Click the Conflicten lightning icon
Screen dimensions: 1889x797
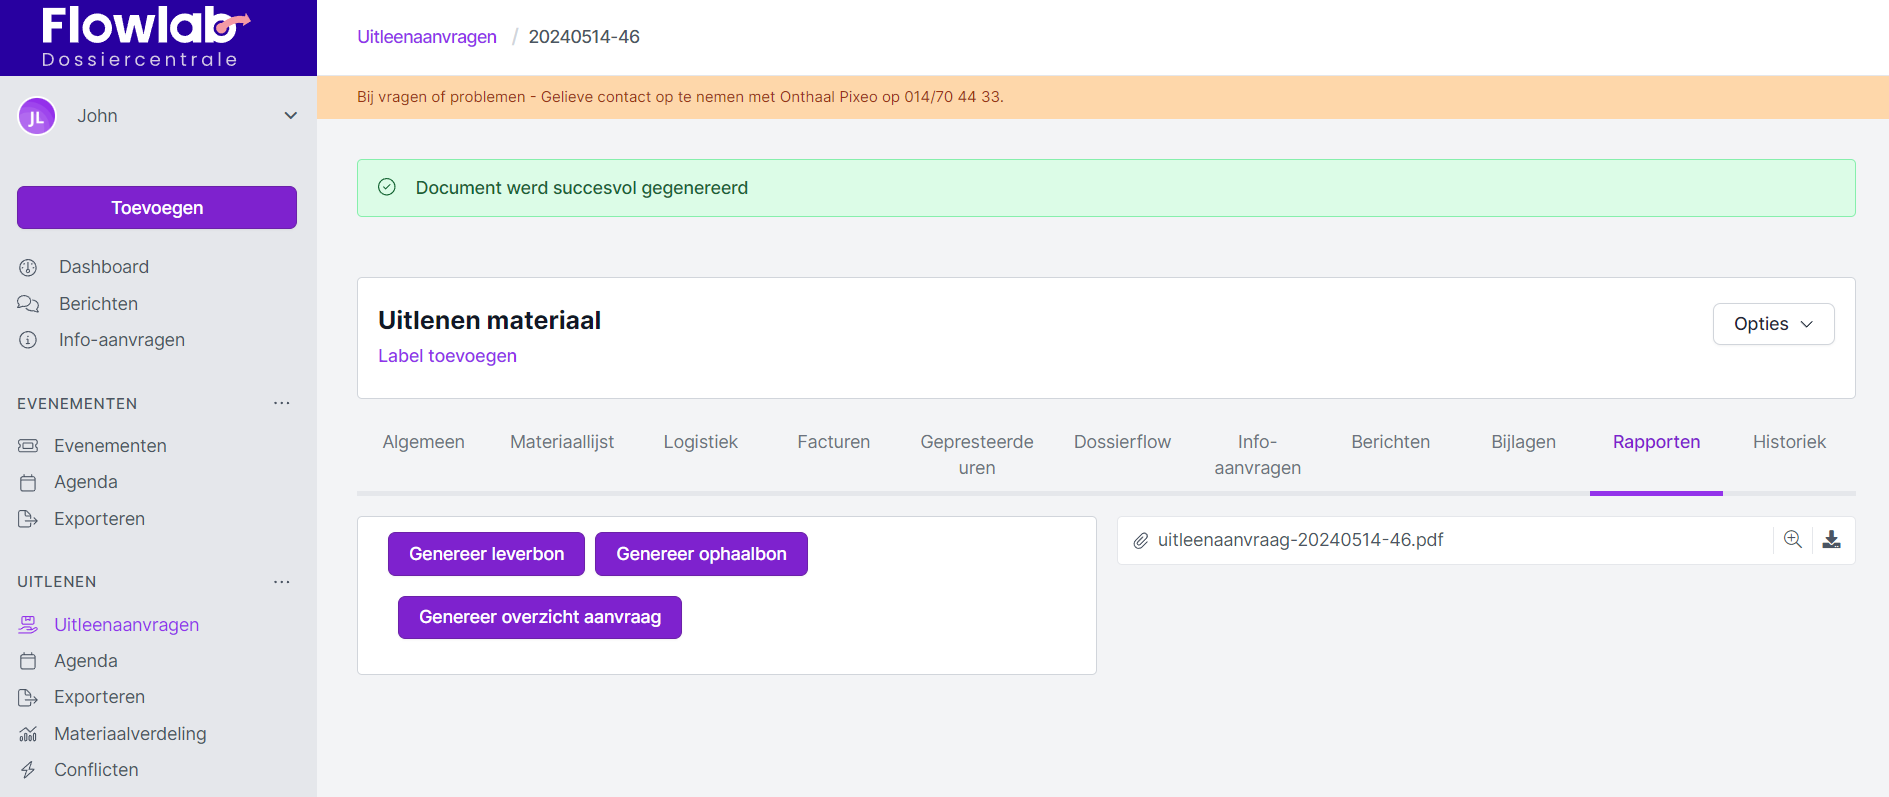28,770
